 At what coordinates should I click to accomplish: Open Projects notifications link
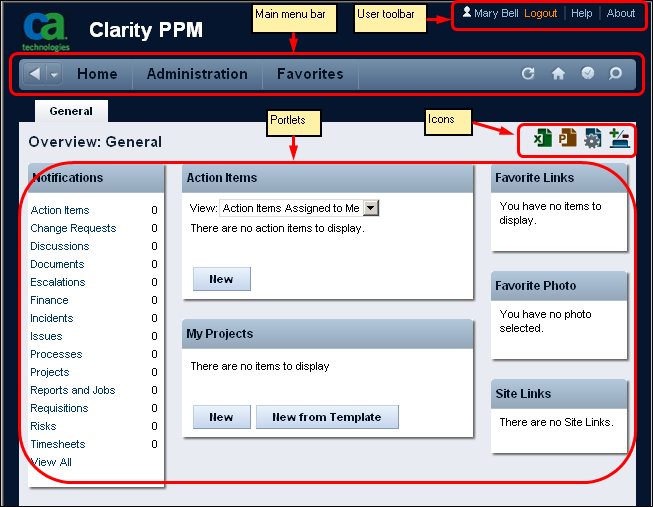point(50,372)
